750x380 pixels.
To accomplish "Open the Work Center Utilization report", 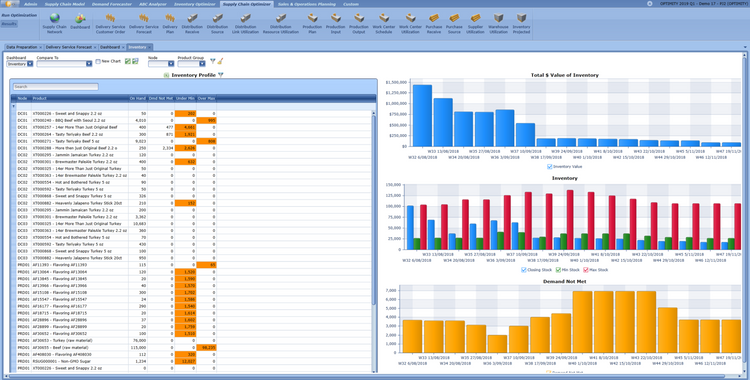I will click(410, 23).
